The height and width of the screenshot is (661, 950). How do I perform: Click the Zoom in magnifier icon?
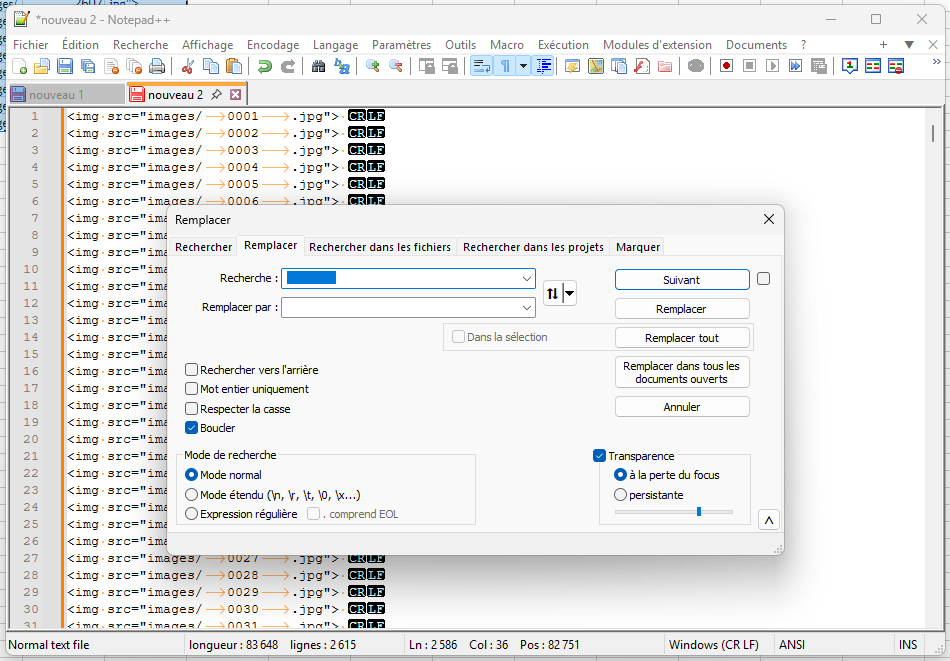373,66
